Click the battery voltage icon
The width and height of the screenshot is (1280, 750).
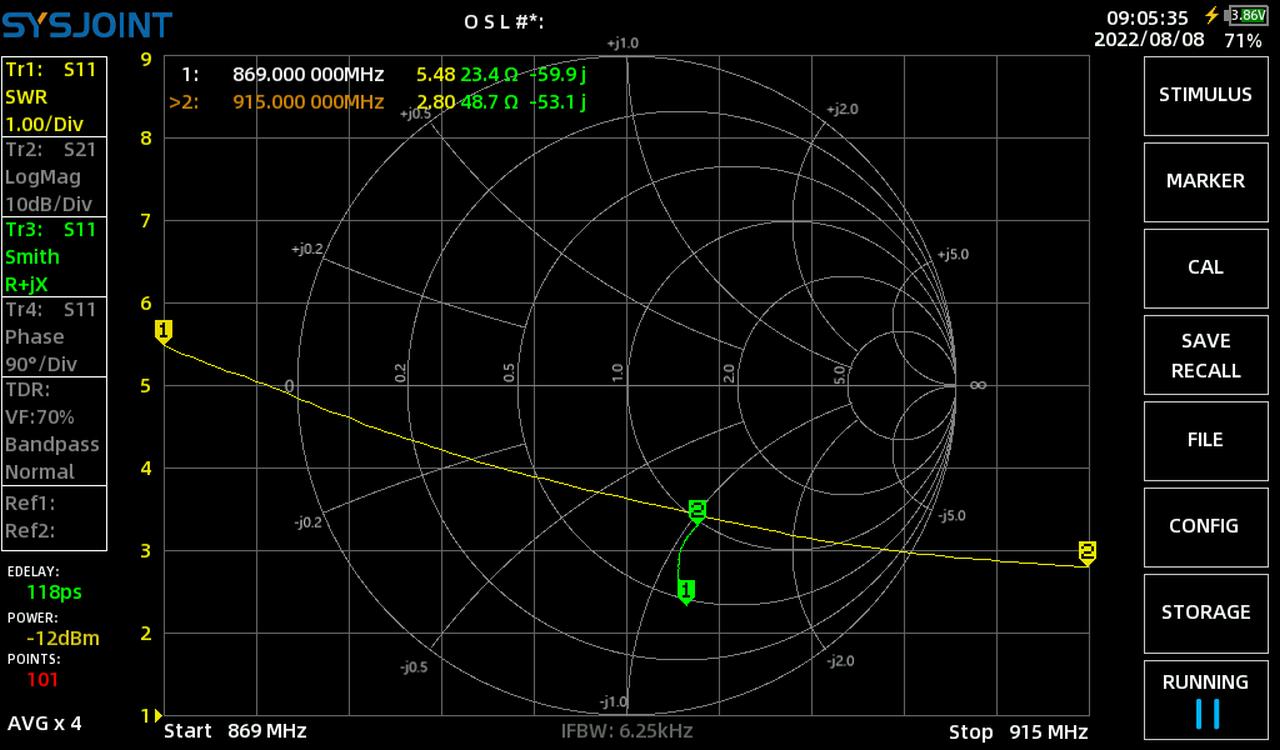coord(1248,15)
